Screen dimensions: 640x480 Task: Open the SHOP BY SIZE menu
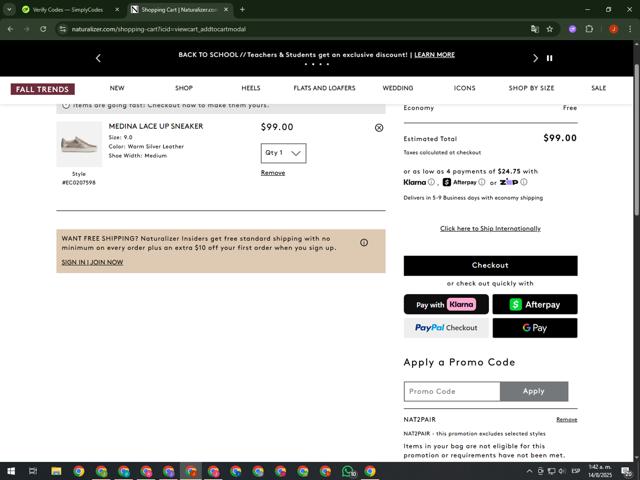pos(531,88)
